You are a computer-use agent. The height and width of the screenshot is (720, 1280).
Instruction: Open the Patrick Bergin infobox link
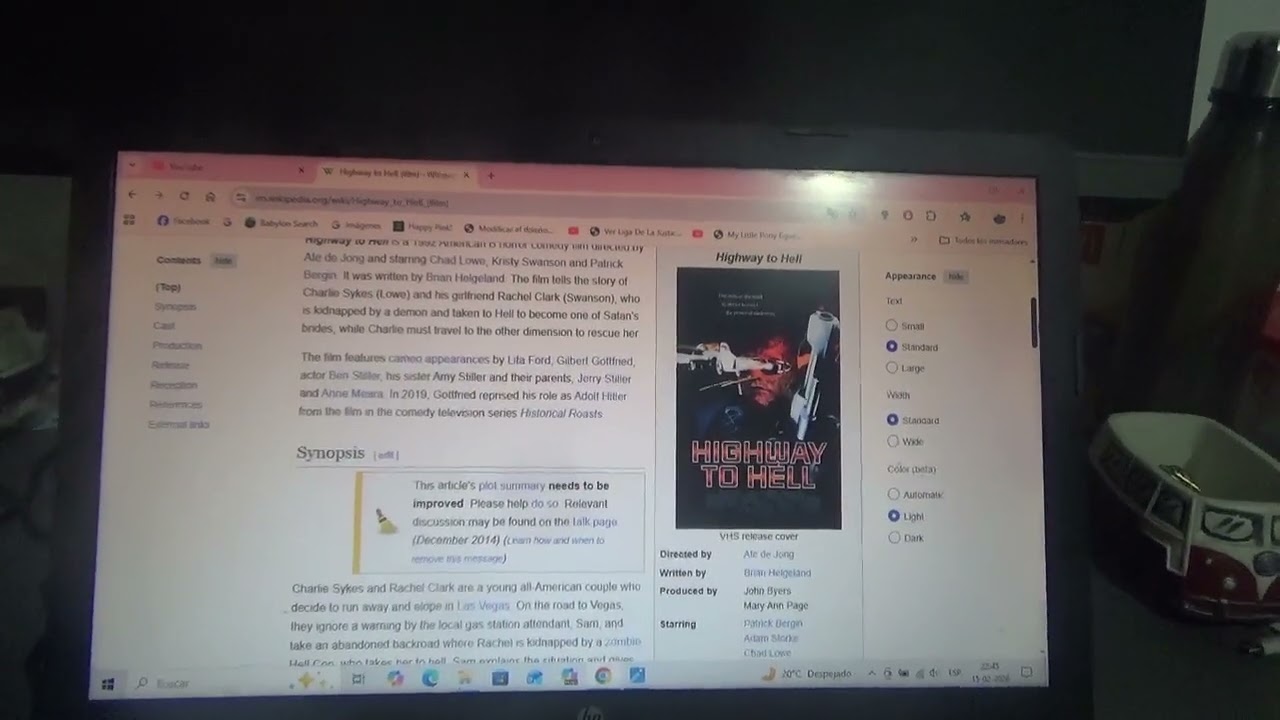(773, 623)
